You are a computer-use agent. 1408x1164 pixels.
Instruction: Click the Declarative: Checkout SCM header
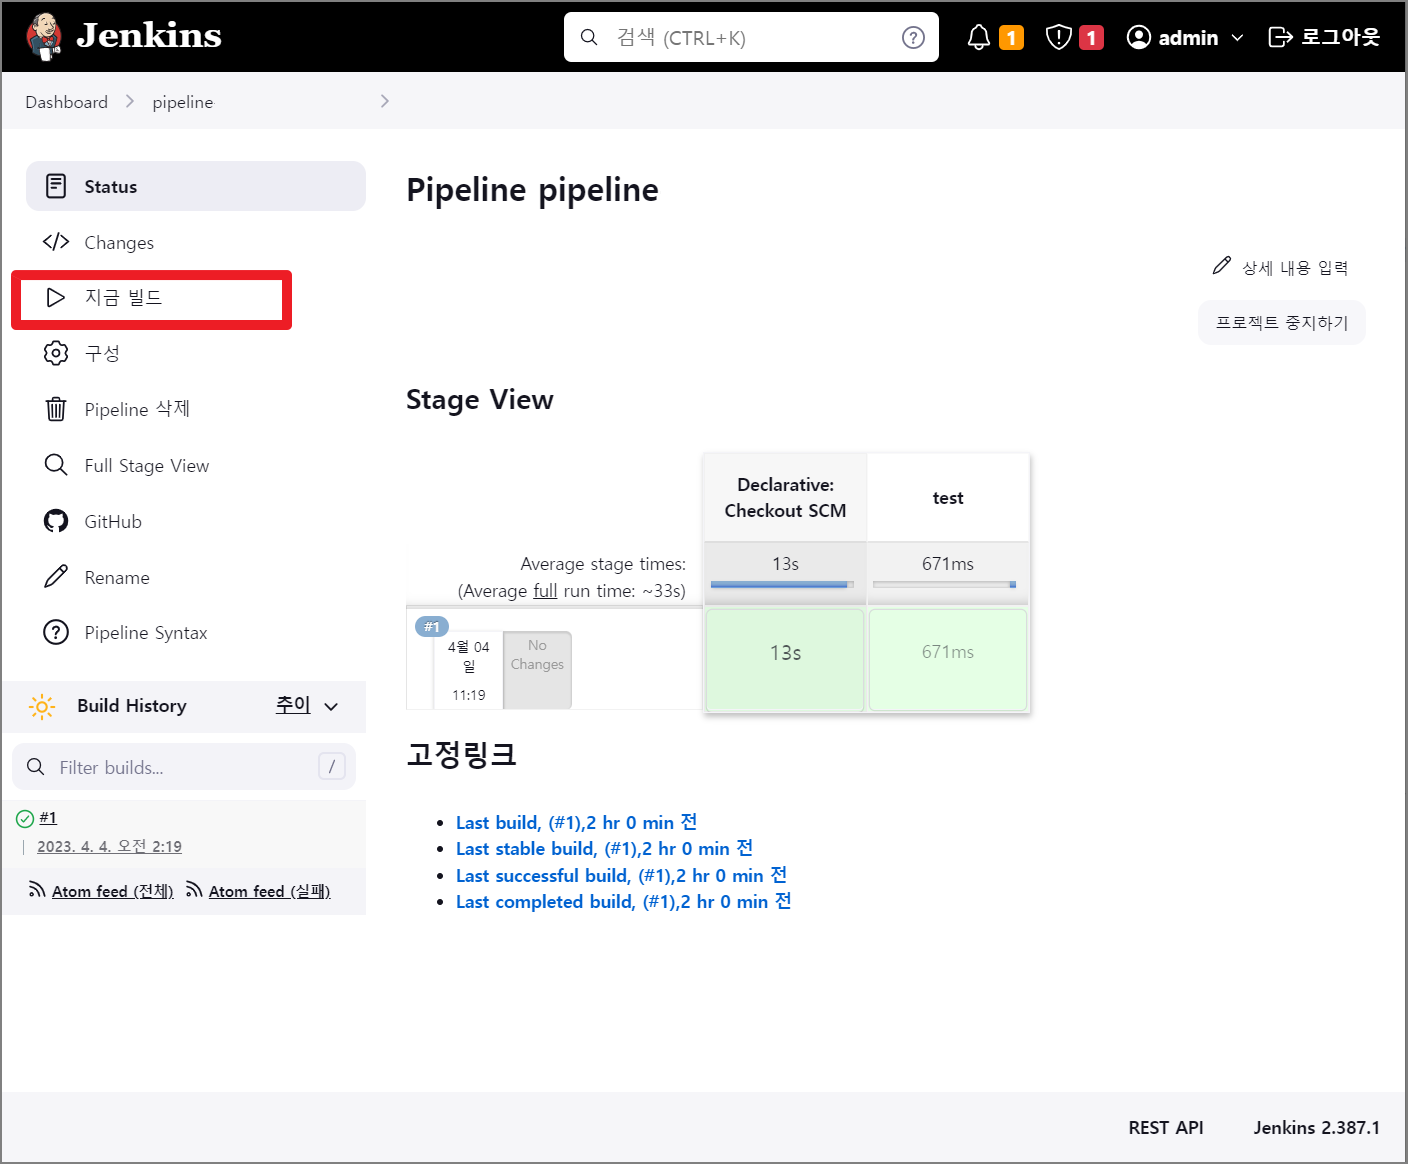(x=785, y=497)
